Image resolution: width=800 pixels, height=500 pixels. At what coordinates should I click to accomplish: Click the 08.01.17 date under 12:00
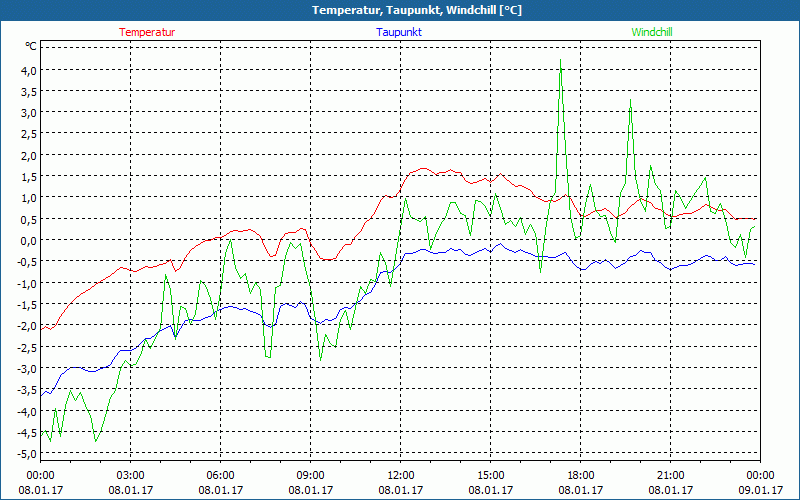(401, 490)
